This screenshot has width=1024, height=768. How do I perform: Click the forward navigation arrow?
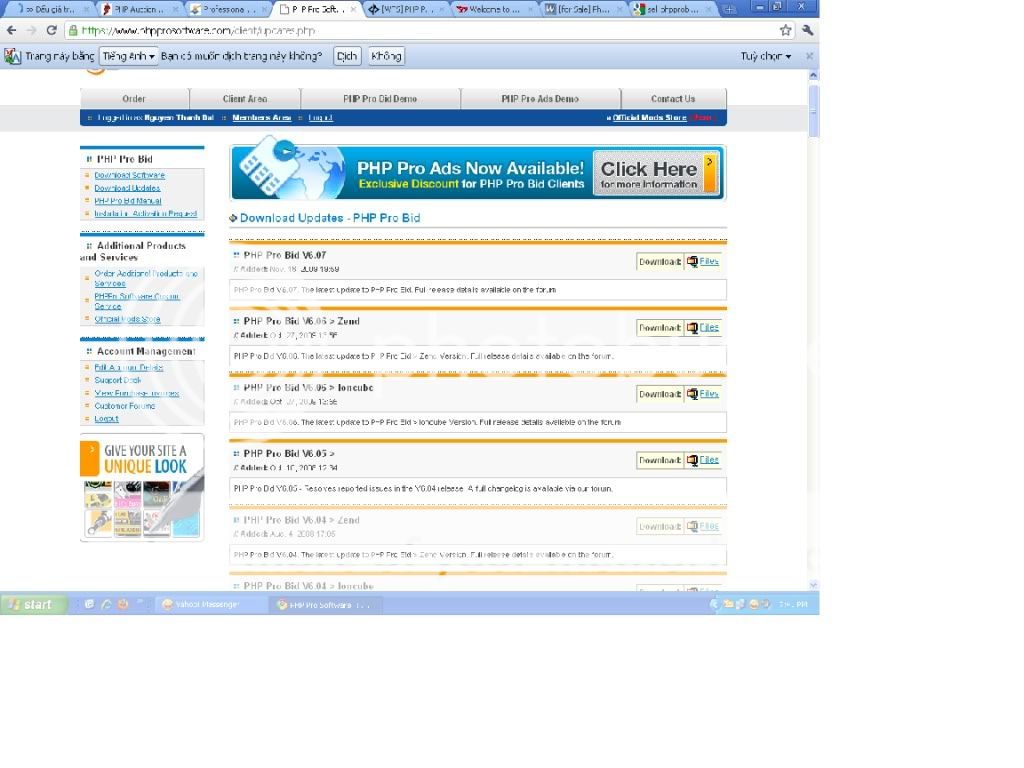(x=31, y=31)
